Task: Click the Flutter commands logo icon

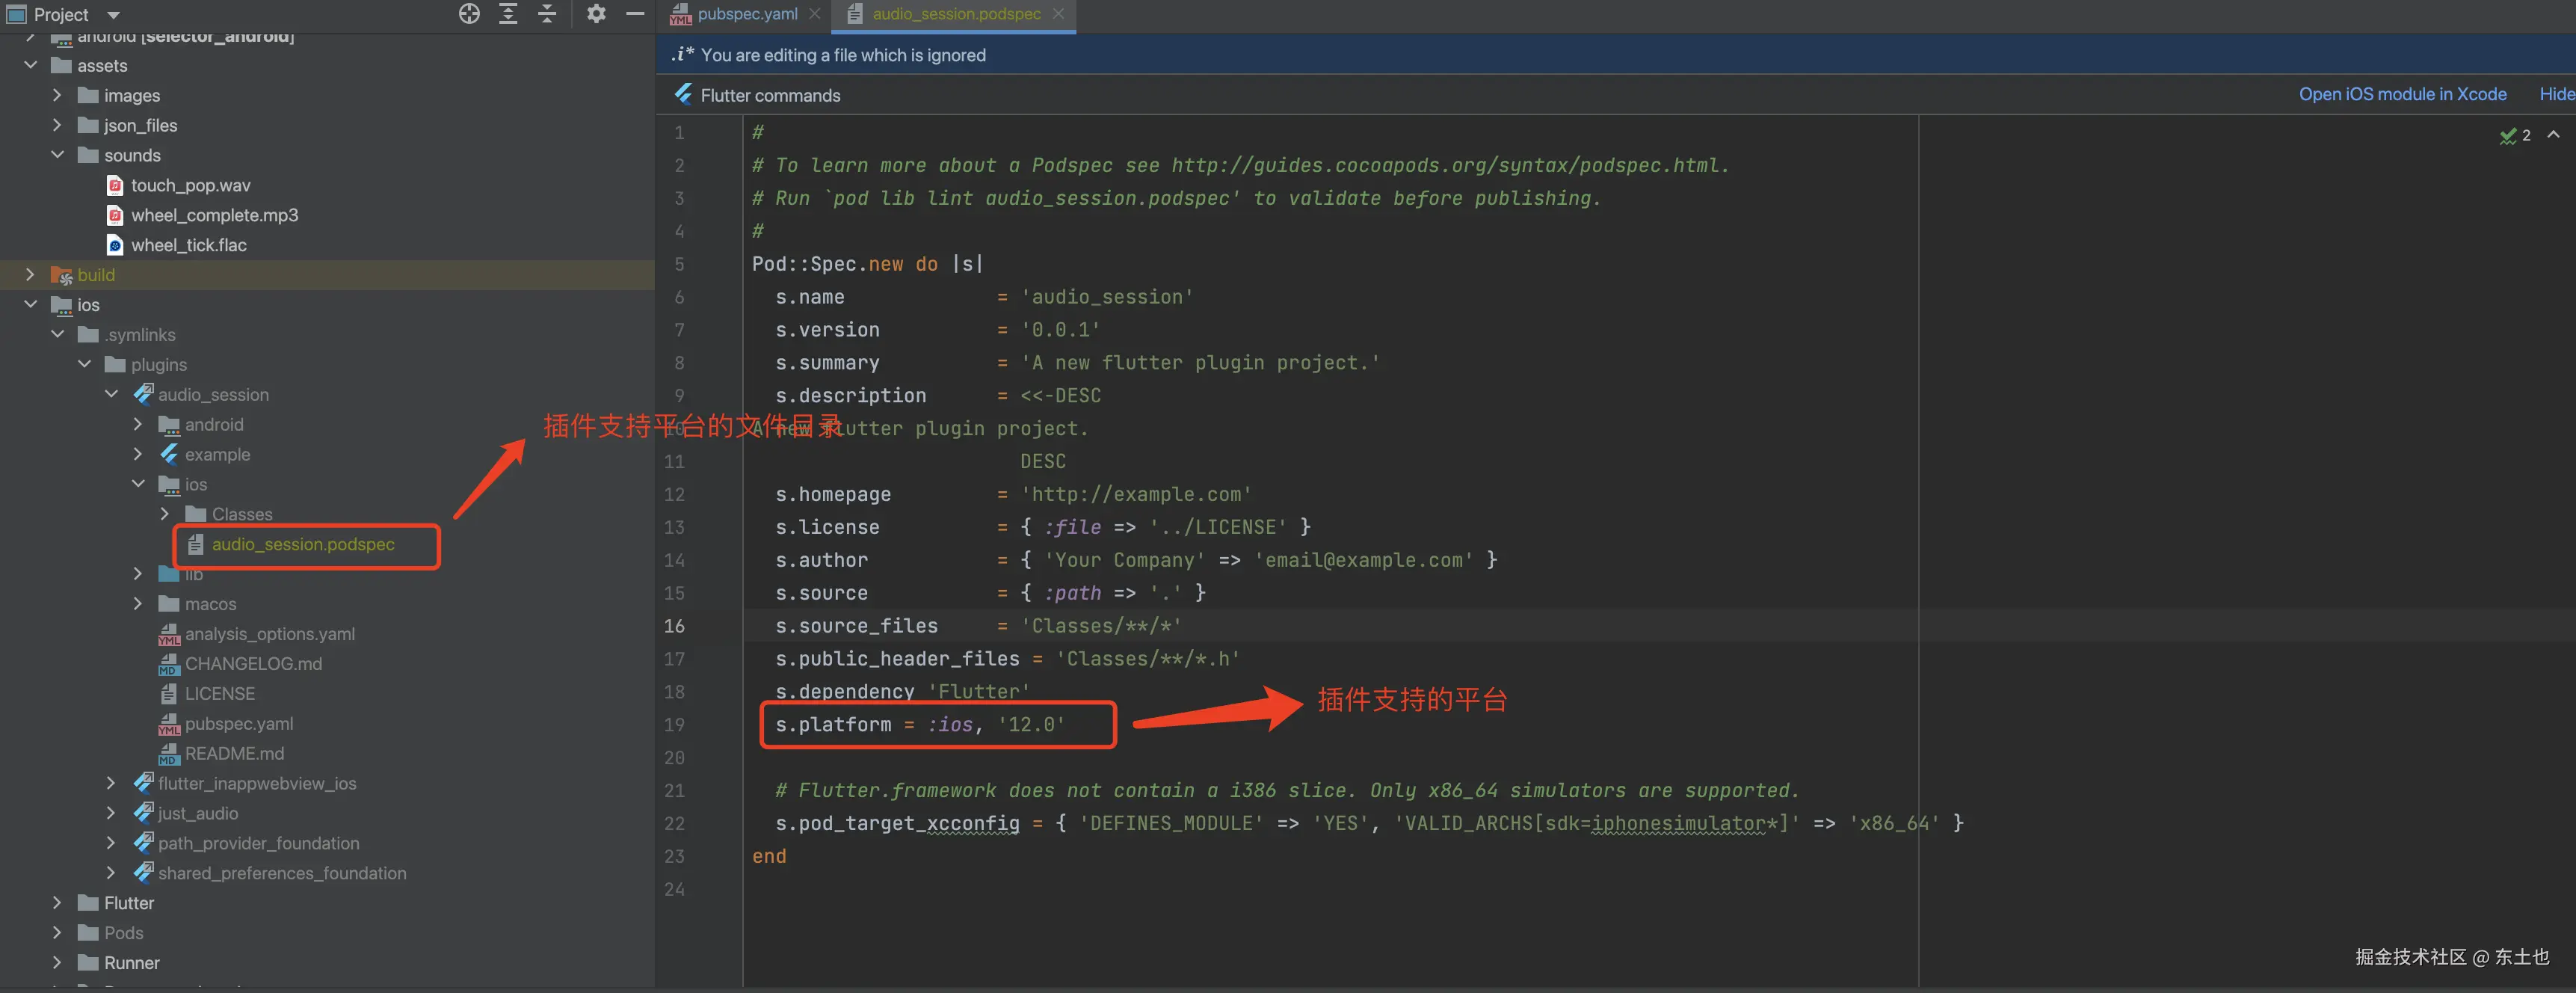Action: tap(683, 95)
